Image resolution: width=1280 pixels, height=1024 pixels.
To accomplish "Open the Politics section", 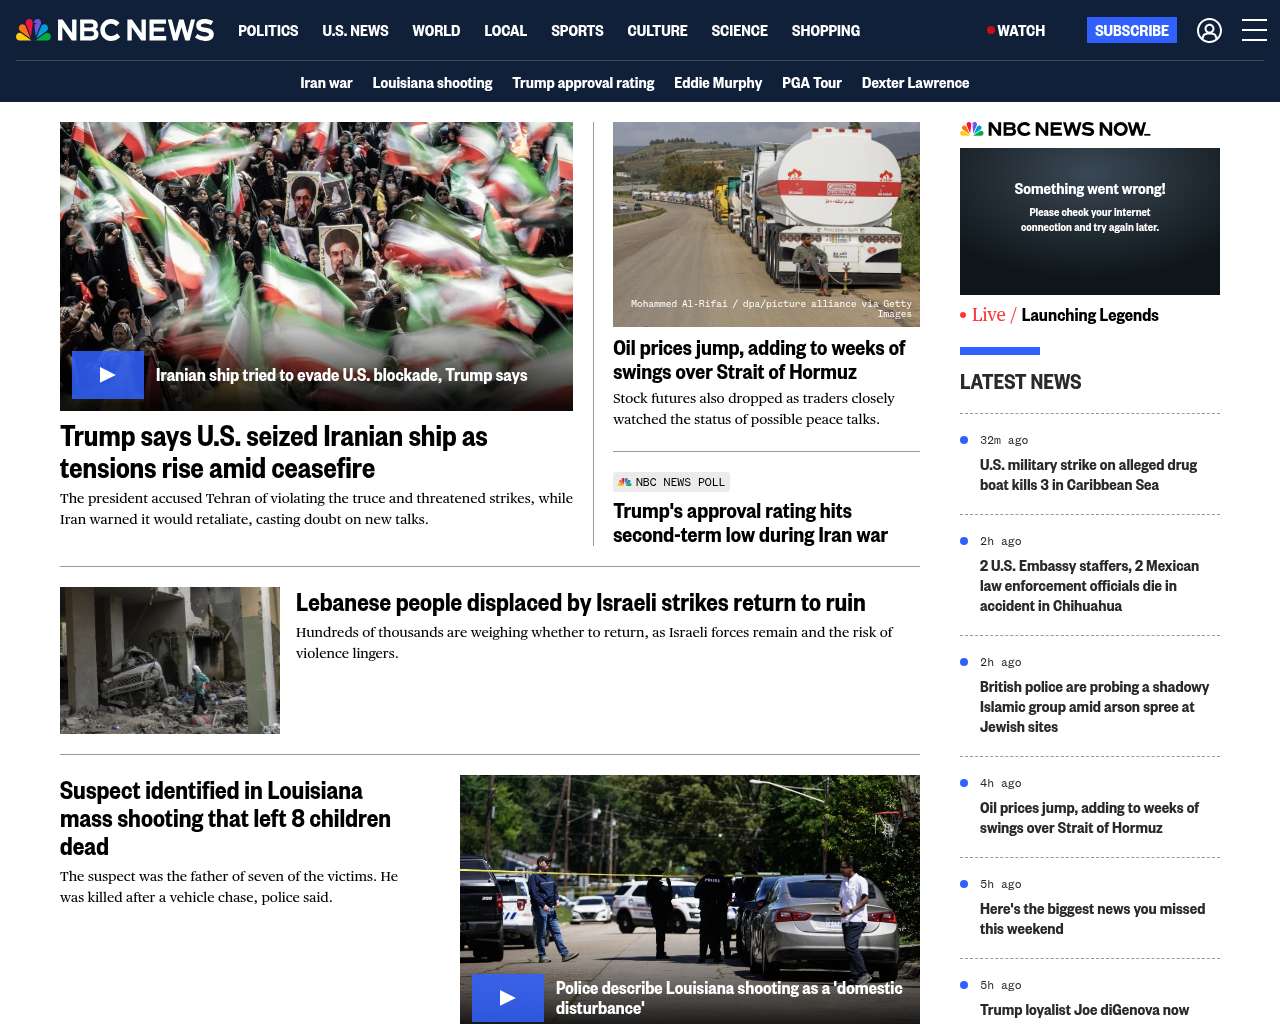I will 268,31.
